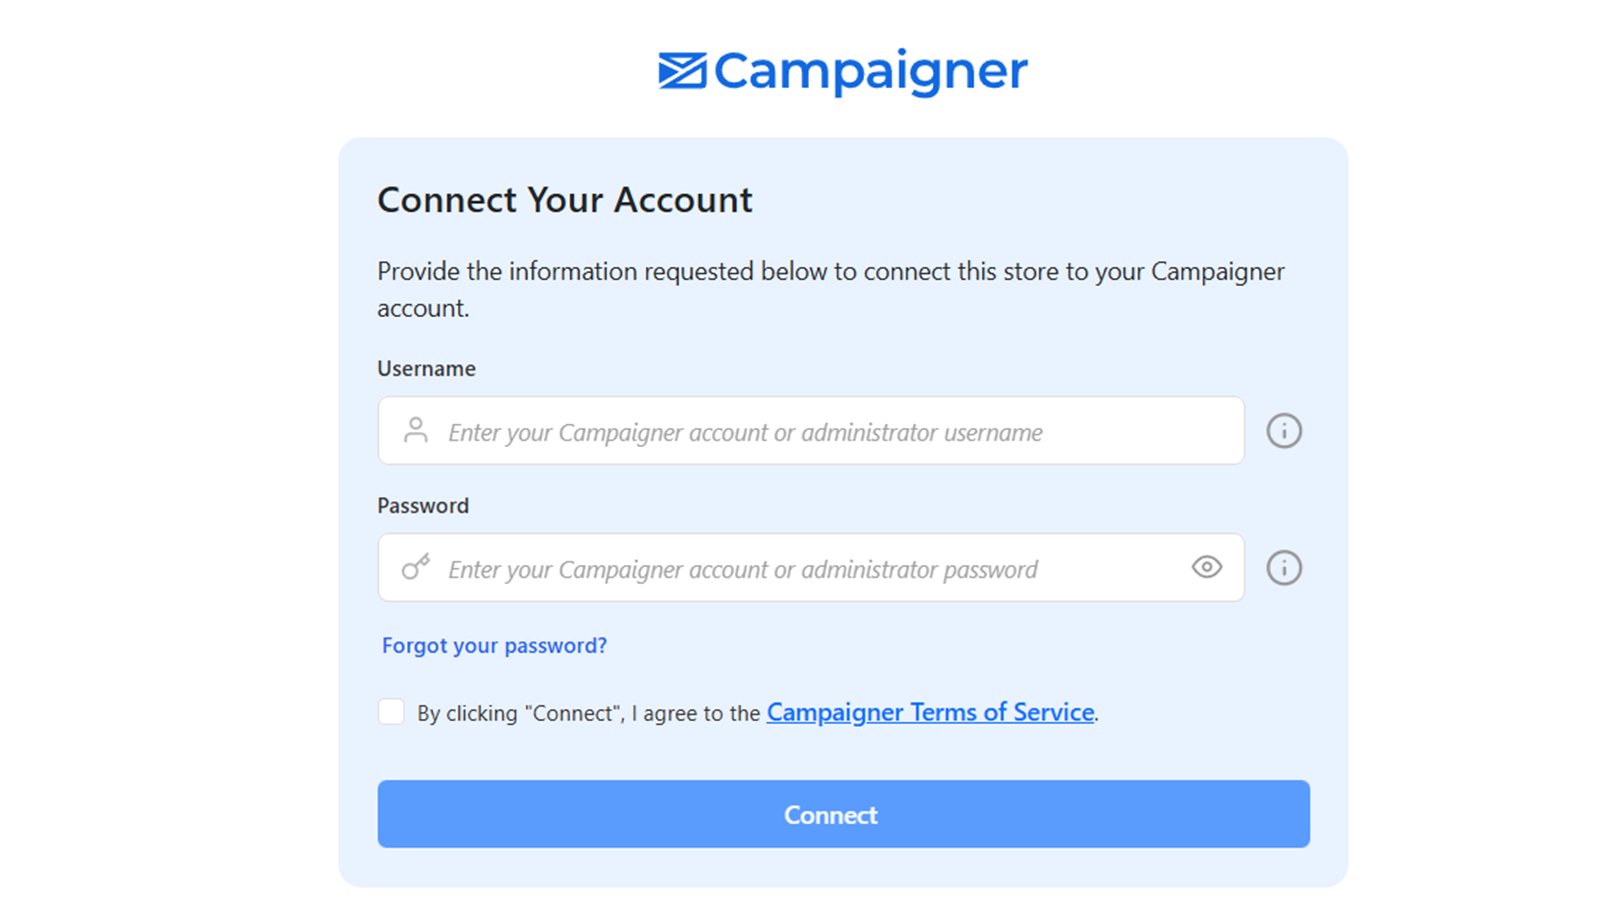
Task: View the Campaigner Terms of Service link
Action: 929,712
